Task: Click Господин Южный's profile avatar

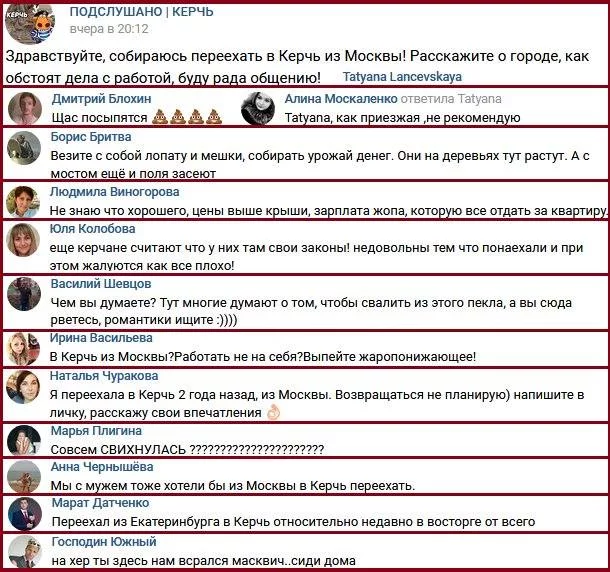Action: click(25, 552)
